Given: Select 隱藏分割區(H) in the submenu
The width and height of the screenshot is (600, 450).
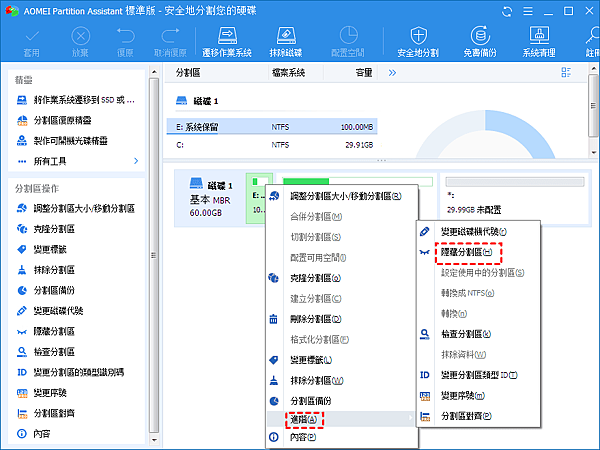Looking at the screenshot, I should pyautogui.click(x=478, y=252).
